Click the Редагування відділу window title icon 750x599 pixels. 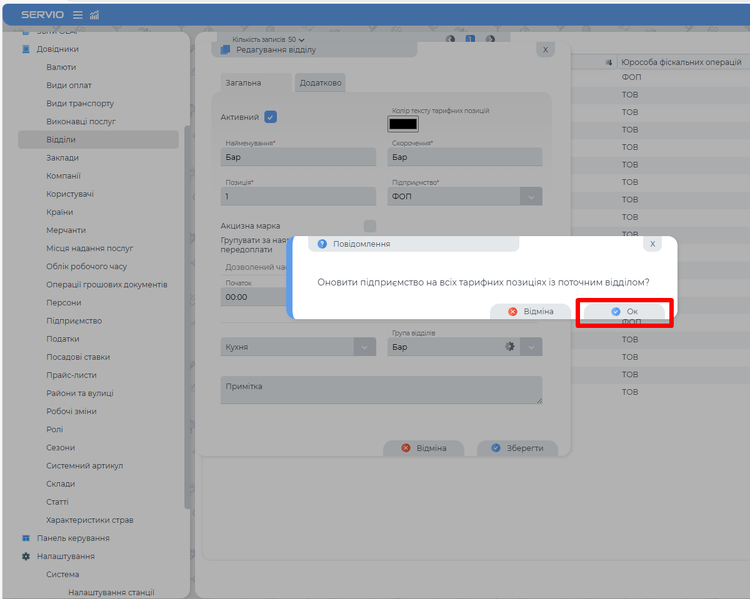pos(225,49)
